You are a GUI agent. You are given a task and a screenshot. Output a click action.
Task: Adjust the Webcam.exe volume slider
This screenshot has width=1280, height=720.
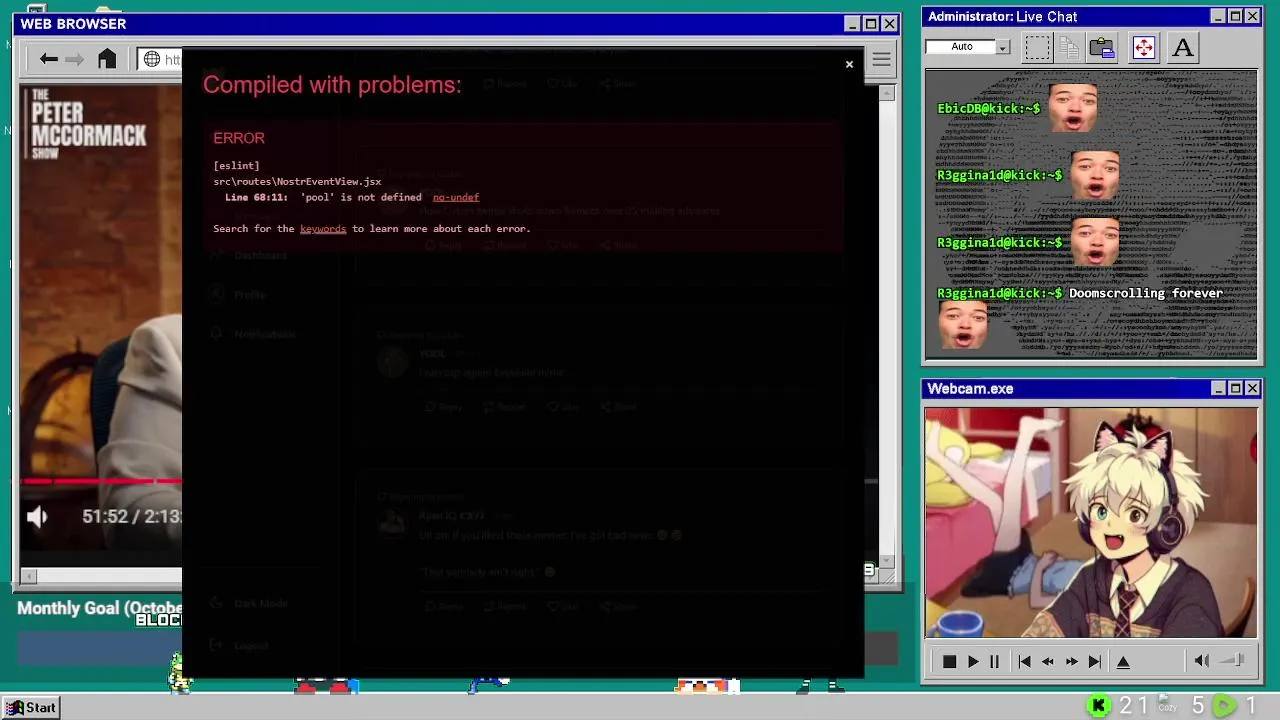click(x=1233, y=660)
